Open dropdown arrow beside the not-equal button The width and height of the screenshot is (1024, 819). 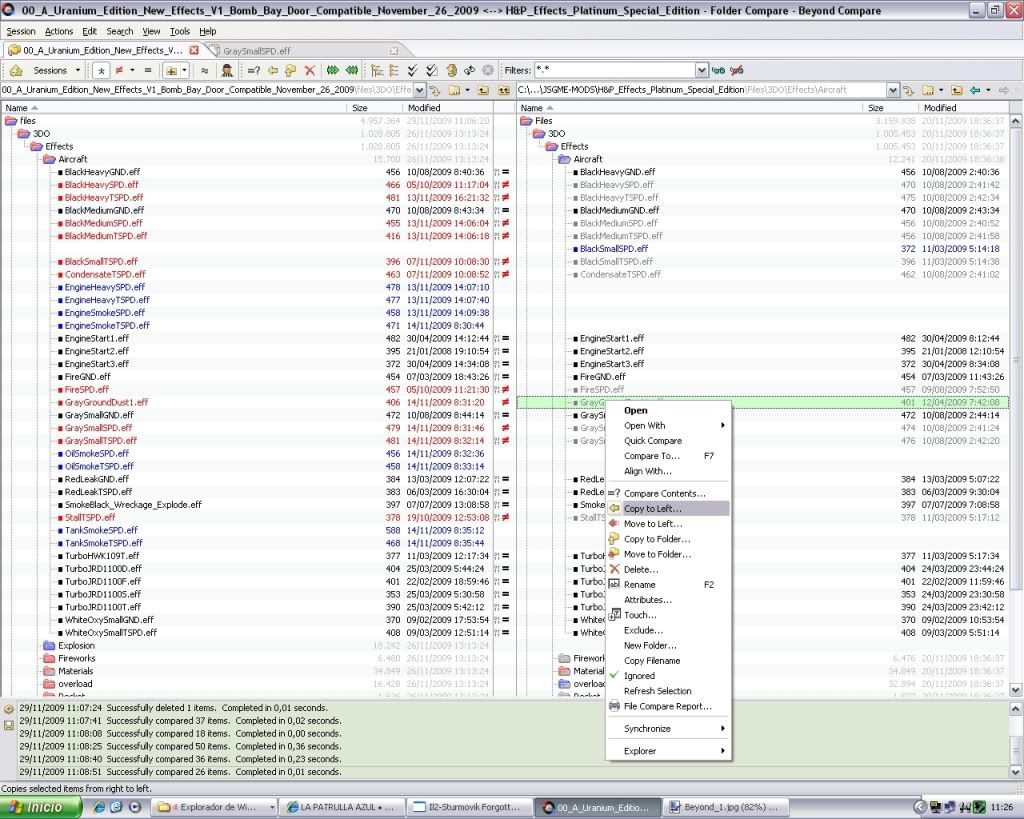click(x=132, y=71)
